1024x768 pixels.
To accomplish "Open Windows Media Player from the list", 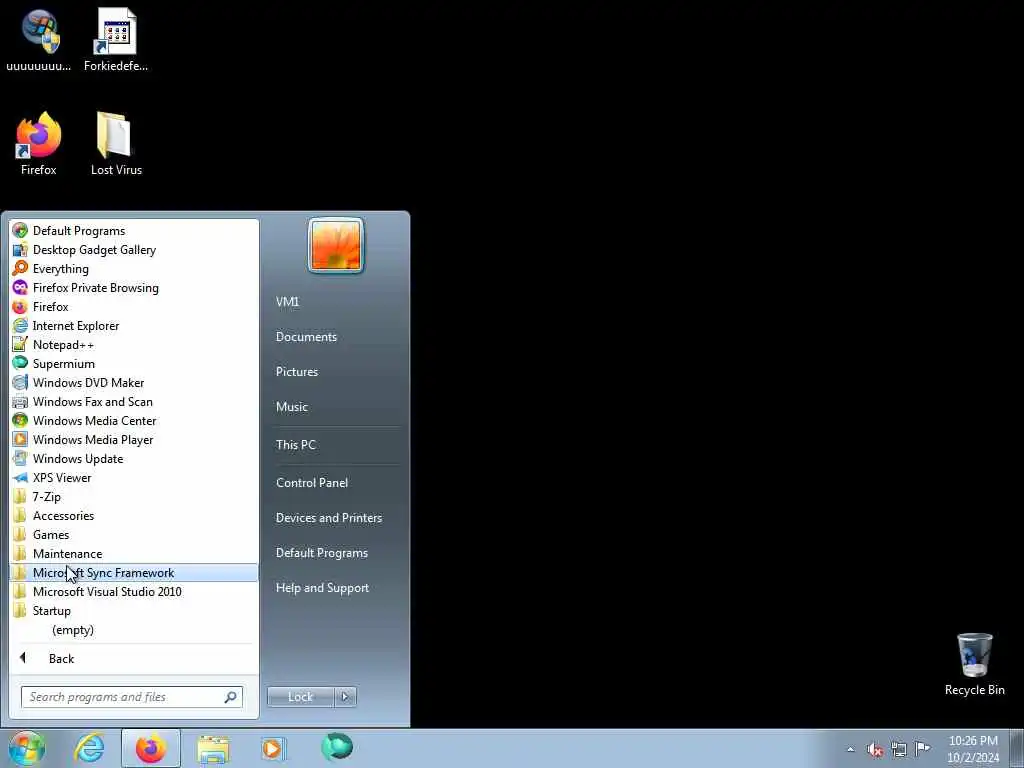I will click(134, 439).
